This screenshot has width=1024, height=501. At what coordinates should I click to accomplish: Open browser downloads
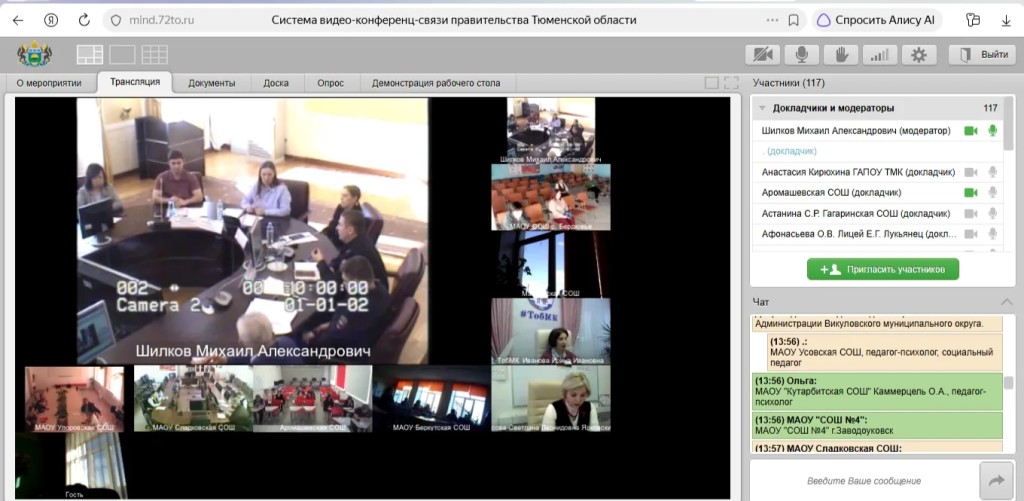tap(1006, 20)
